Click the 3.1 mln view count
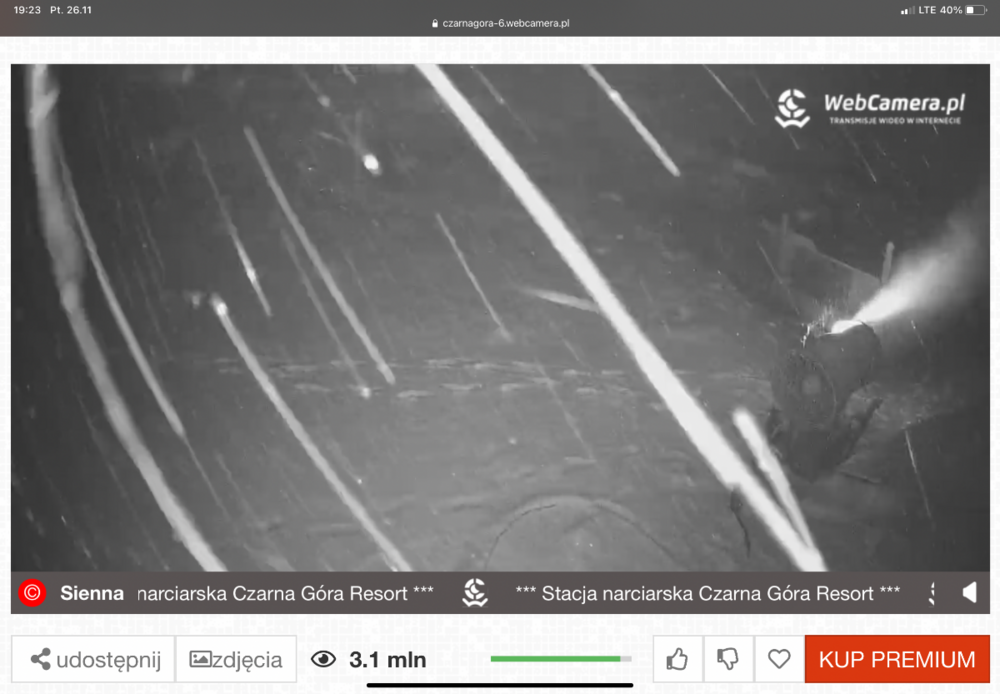 387,660
